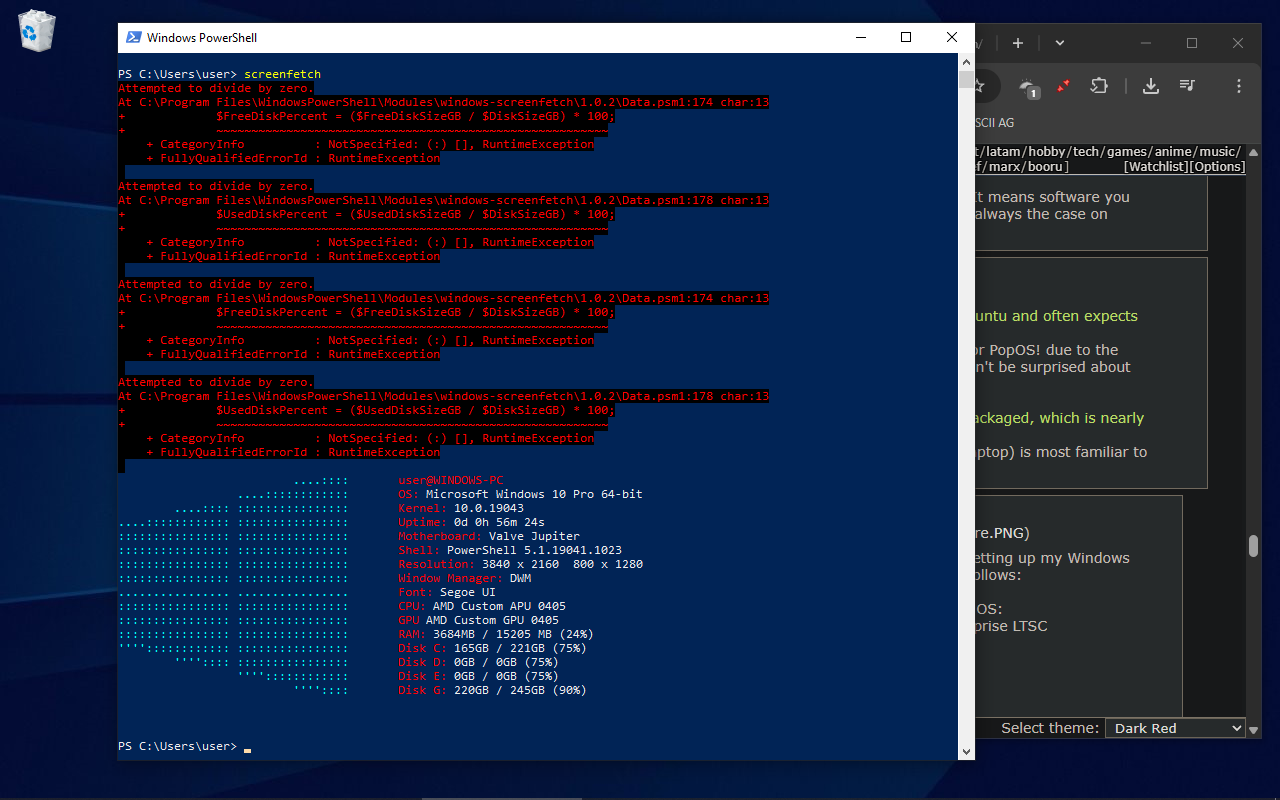The image size is (1280, 800).
Task: Open the Select theme dropdown
Action: pyautogui.click(x=1175, y=728)
